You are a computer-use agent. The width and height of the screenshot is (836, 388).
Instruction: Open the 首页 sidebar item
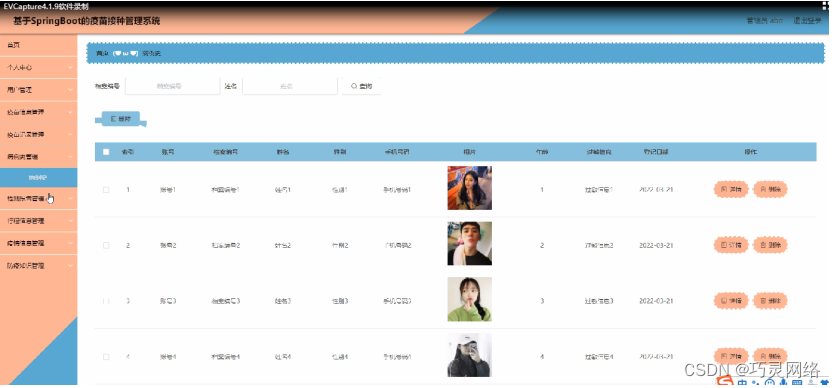tap(38, 45)
